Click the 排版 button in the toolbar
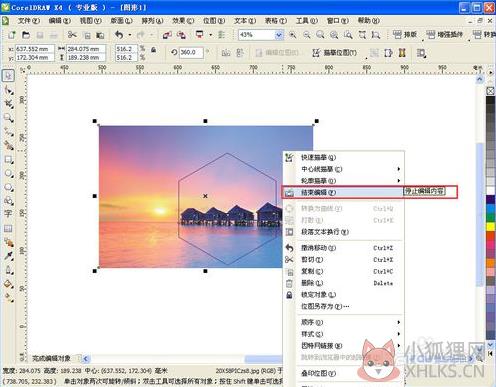 405,34
